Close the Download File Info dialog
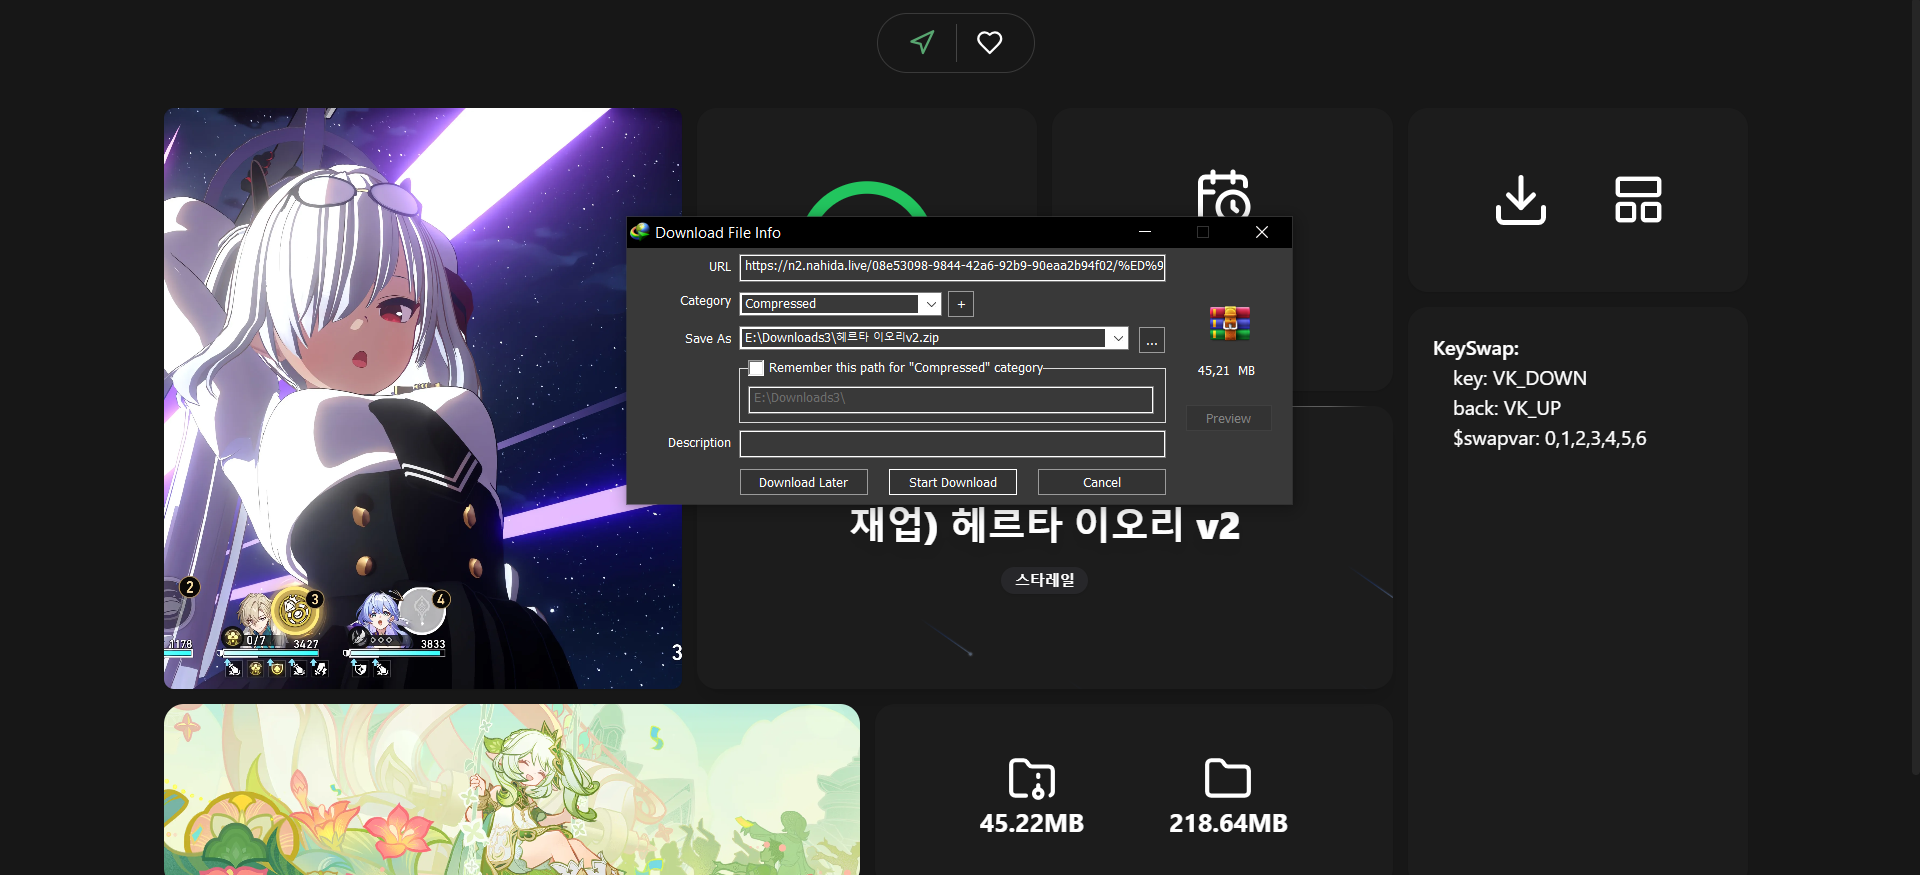Screen dimensions: 1920x875 1262,232
